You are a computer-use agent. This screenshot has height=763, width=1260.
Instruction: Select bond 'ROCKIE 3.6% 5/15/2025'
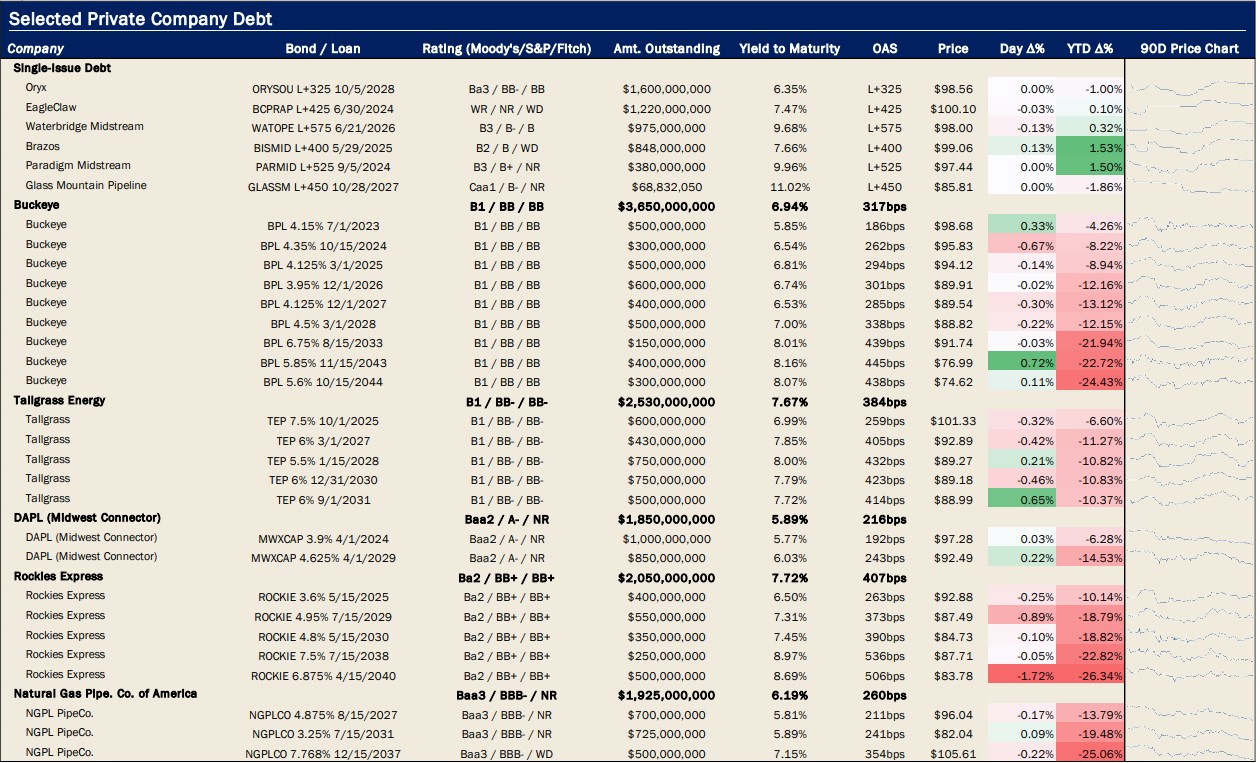tap(323, 598)
